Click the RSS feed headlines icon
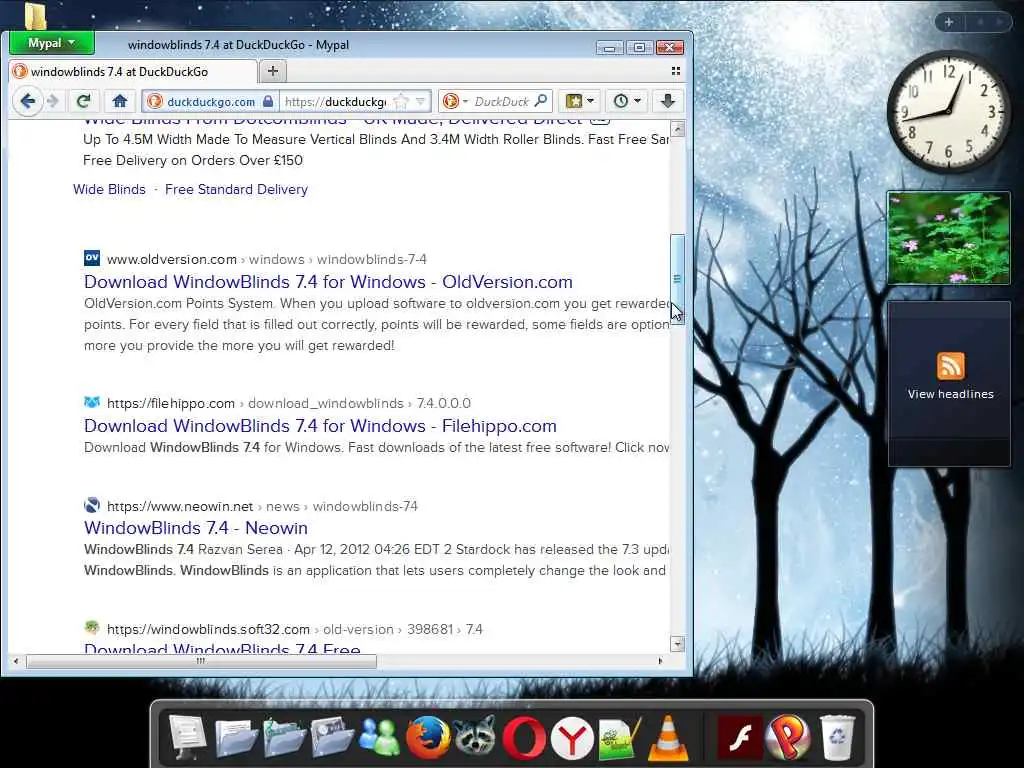The width and height of the screenshot is (1024, 768). [x=950, y=366]
